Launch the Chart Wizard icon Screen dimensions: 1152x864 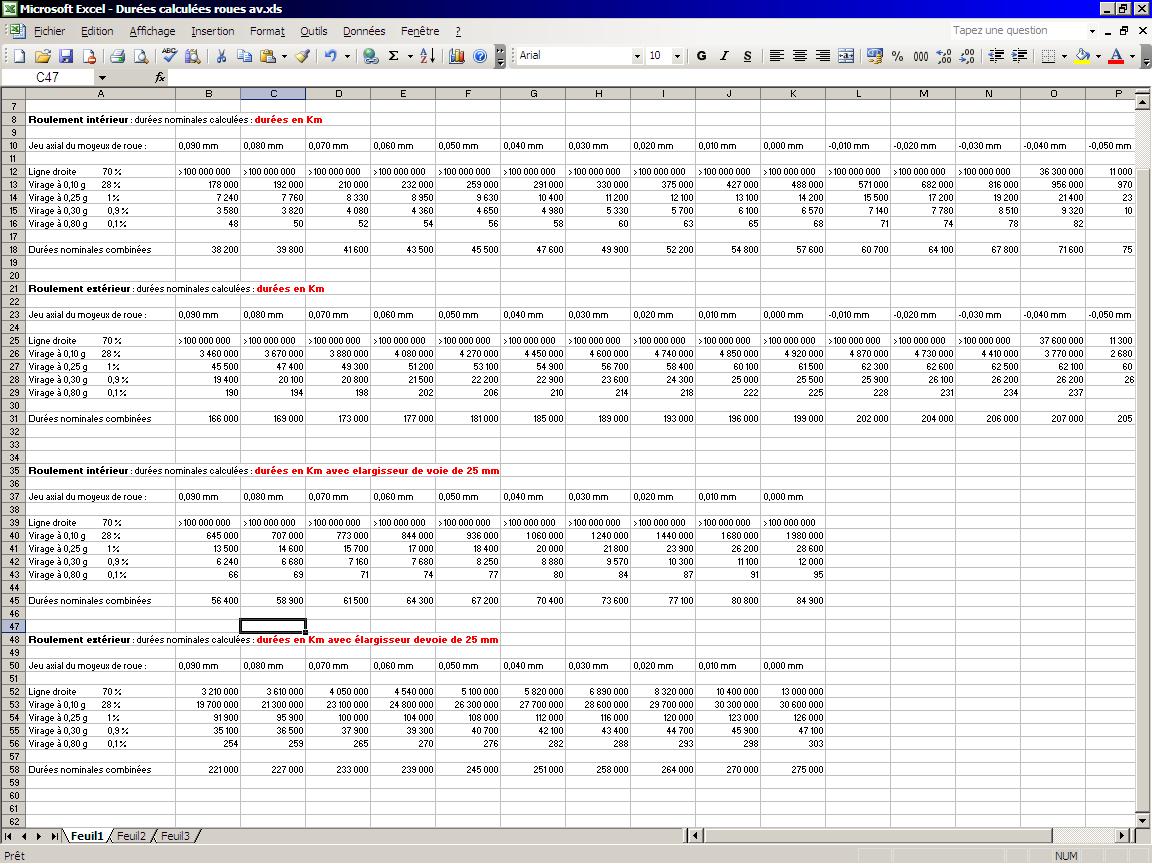[457, 56]
